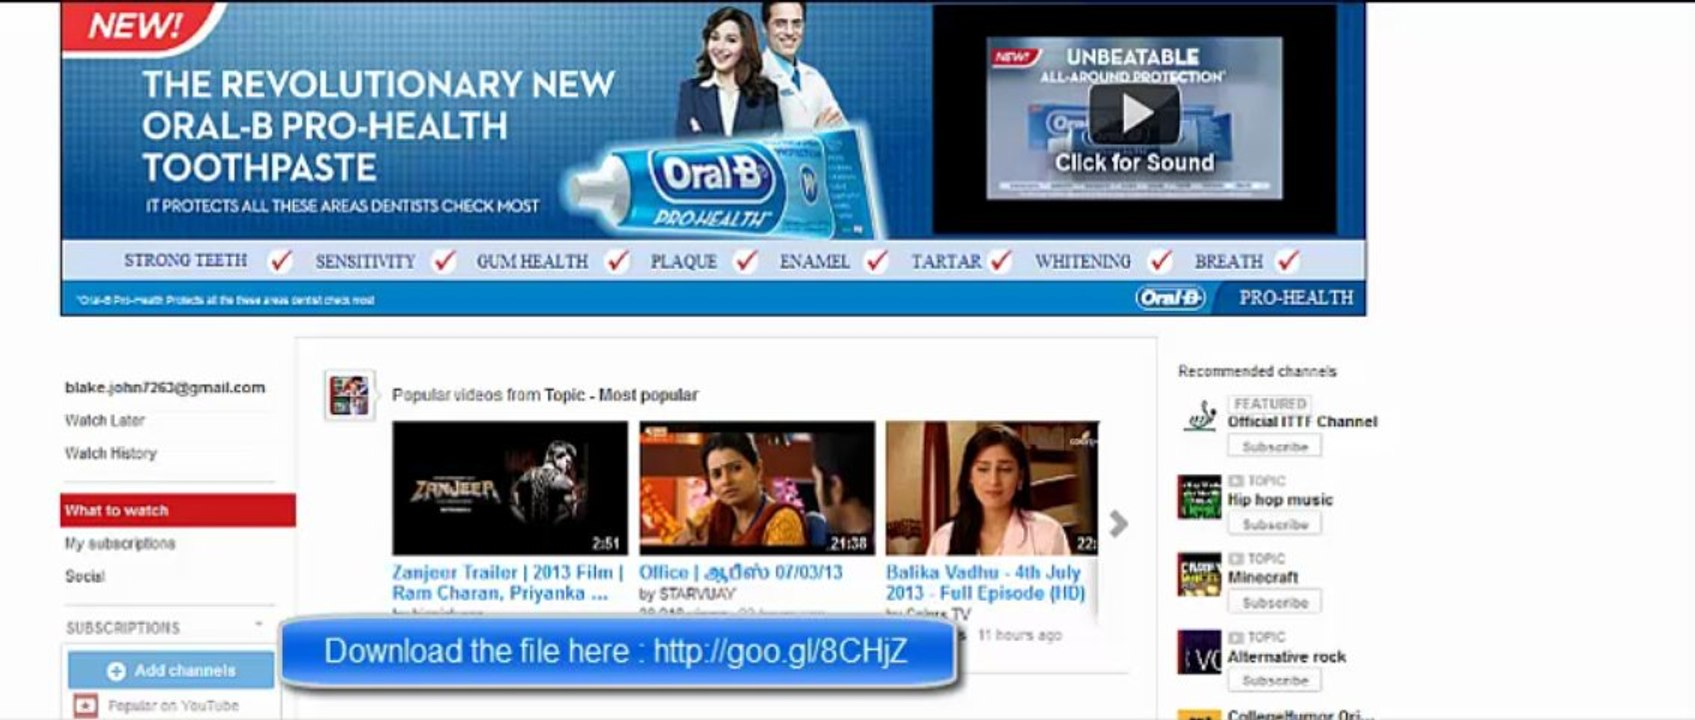The height and width of the screenshot is (720, 1695).
Task: Open Popular on YouTube in the sidebar
Action: [173, 705]
